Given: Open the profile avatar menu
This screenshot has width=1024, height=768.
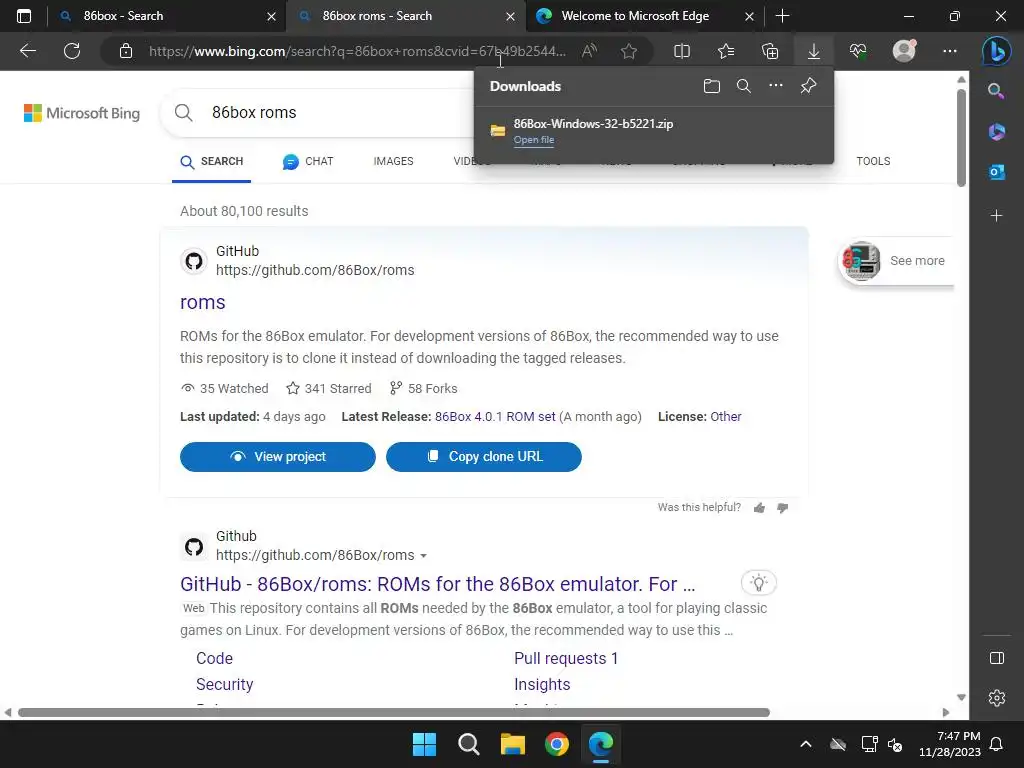Looking at the screenshot, I should [904, 50].
